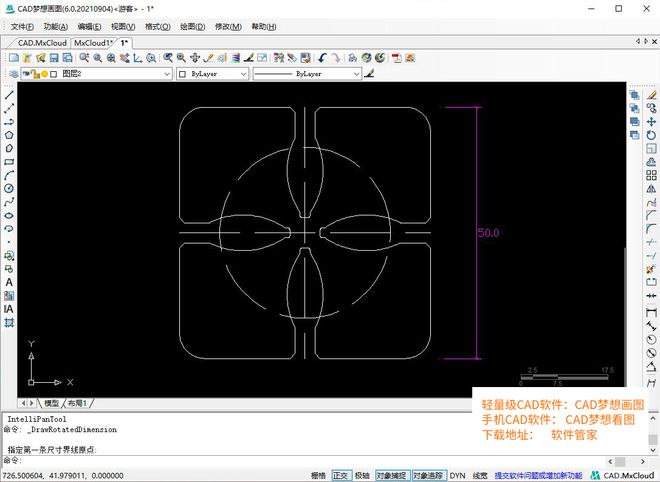Click the layer box white square swatch
The height and width of the screenshot is (482, 660).
(53, 74)
